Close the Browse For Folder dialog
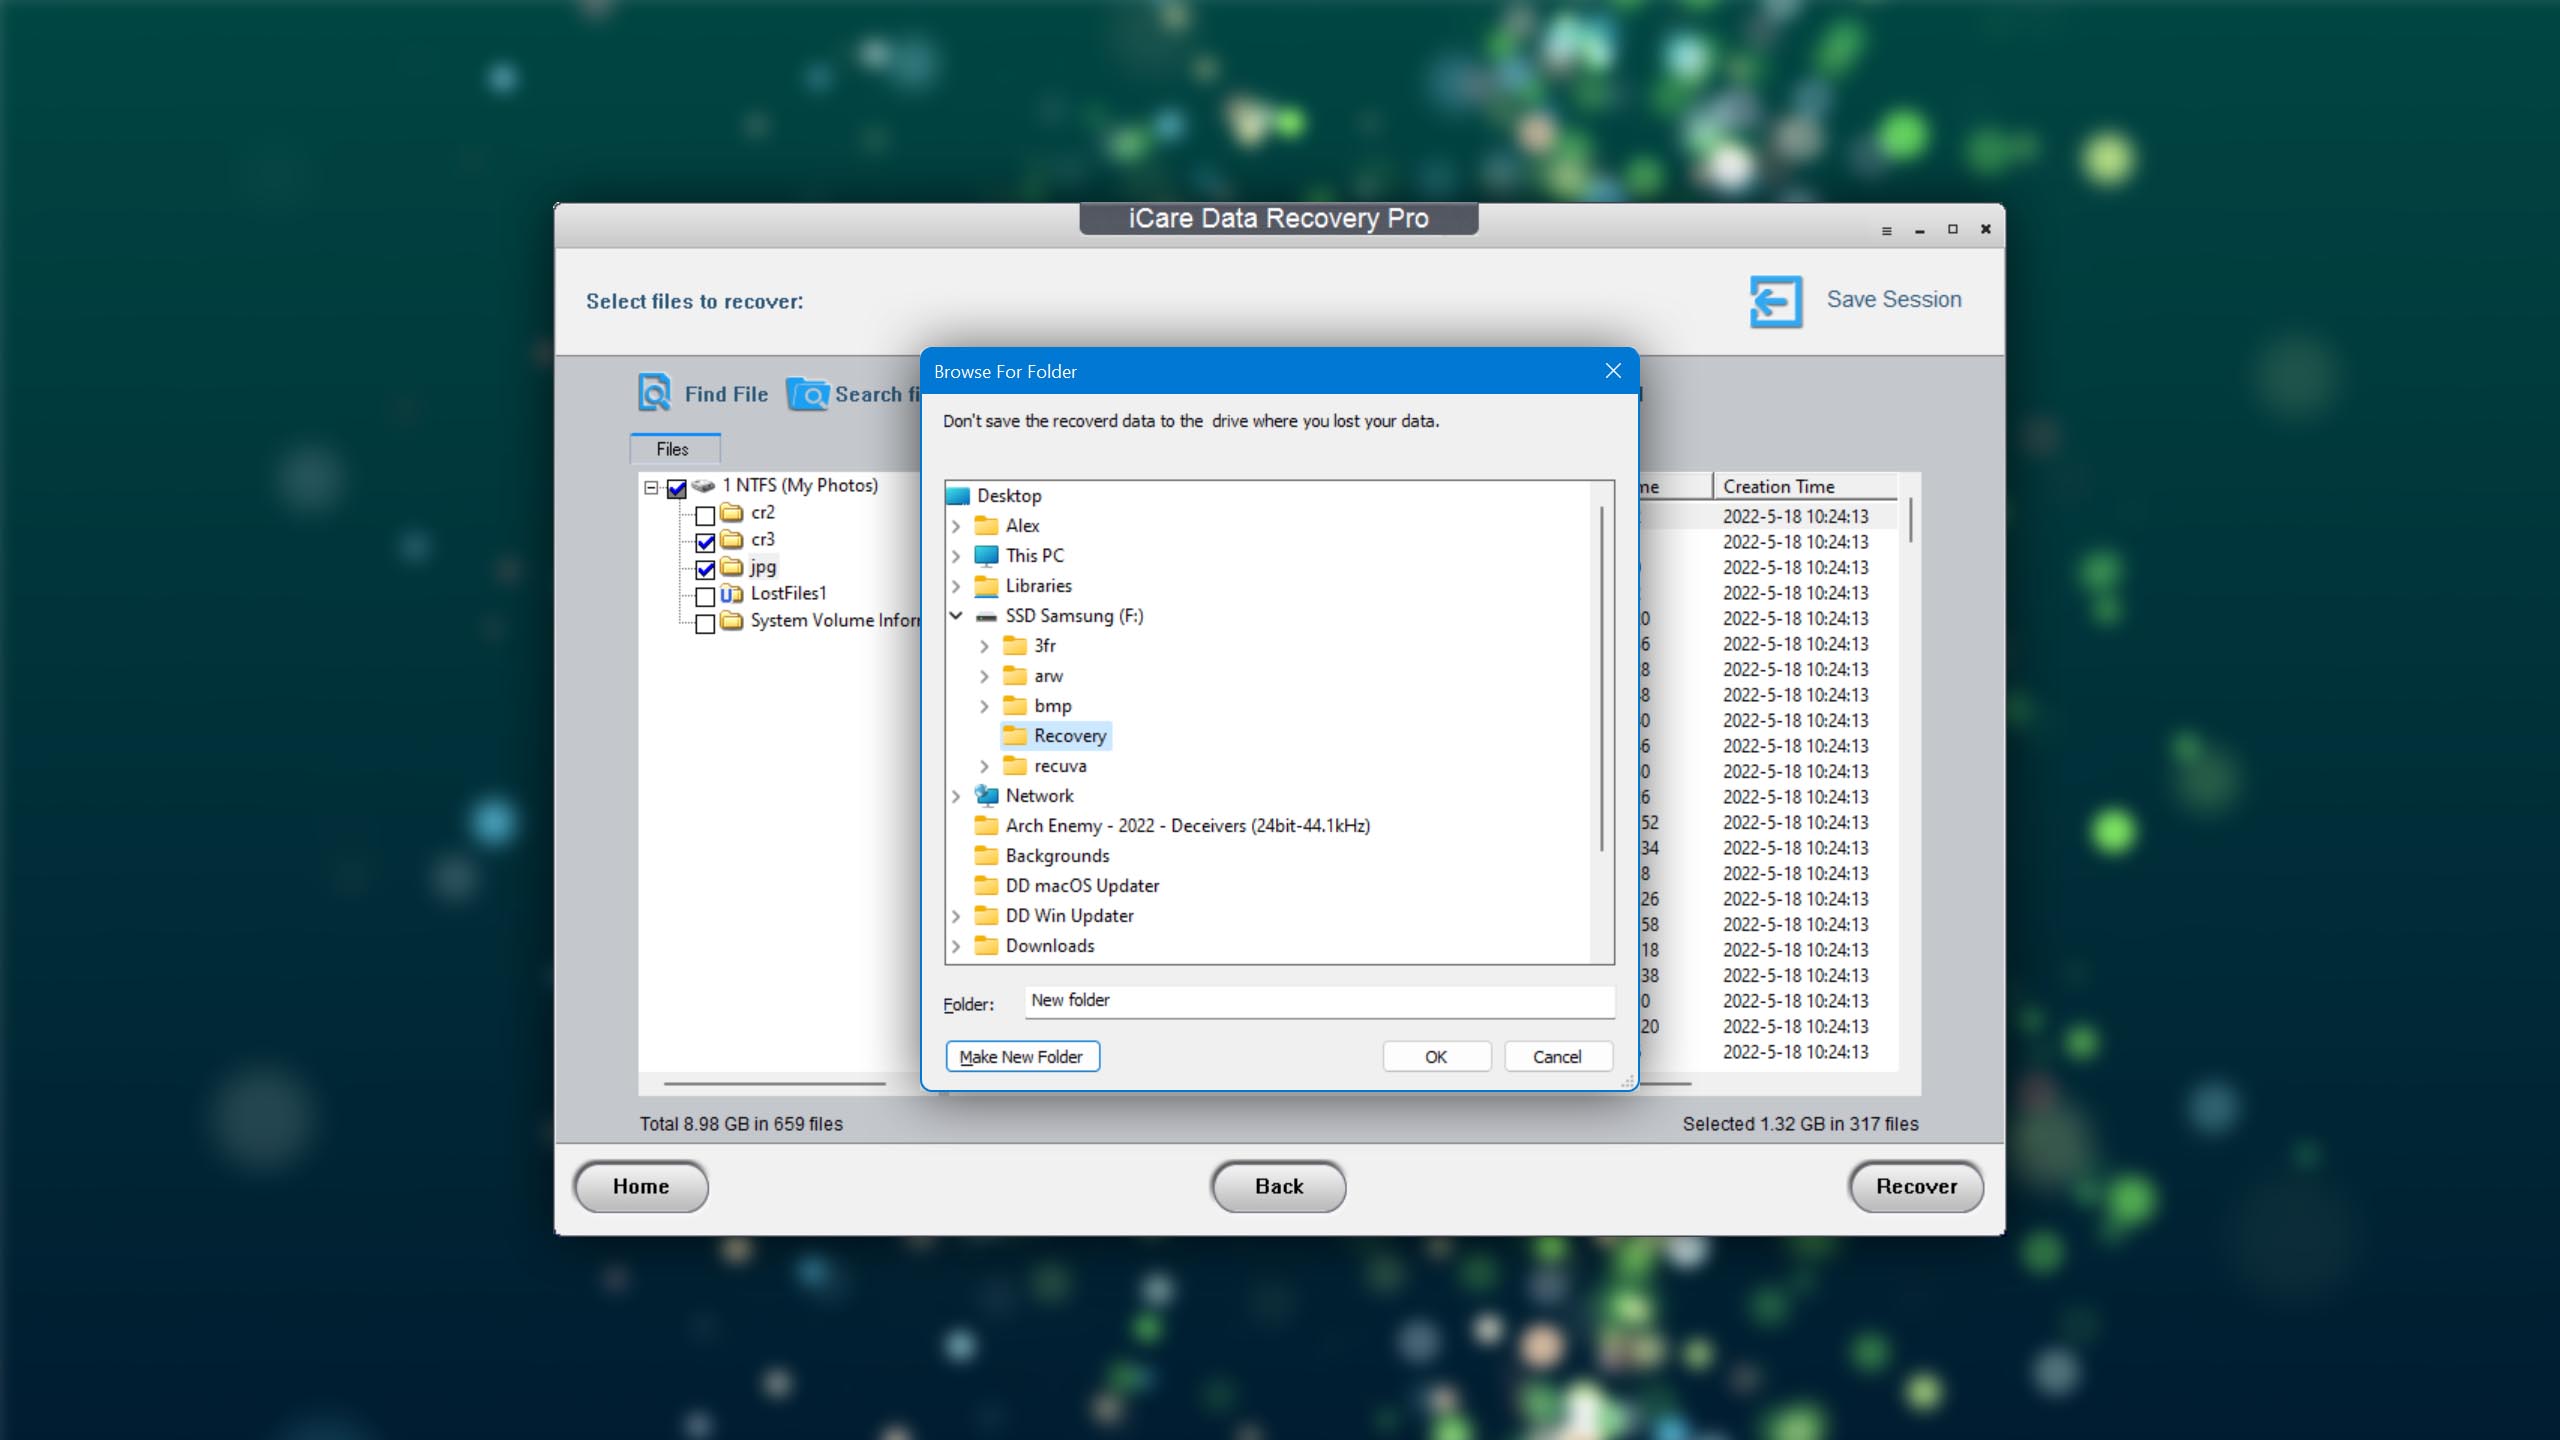 pyautogui.click(x=1613, y=371)
